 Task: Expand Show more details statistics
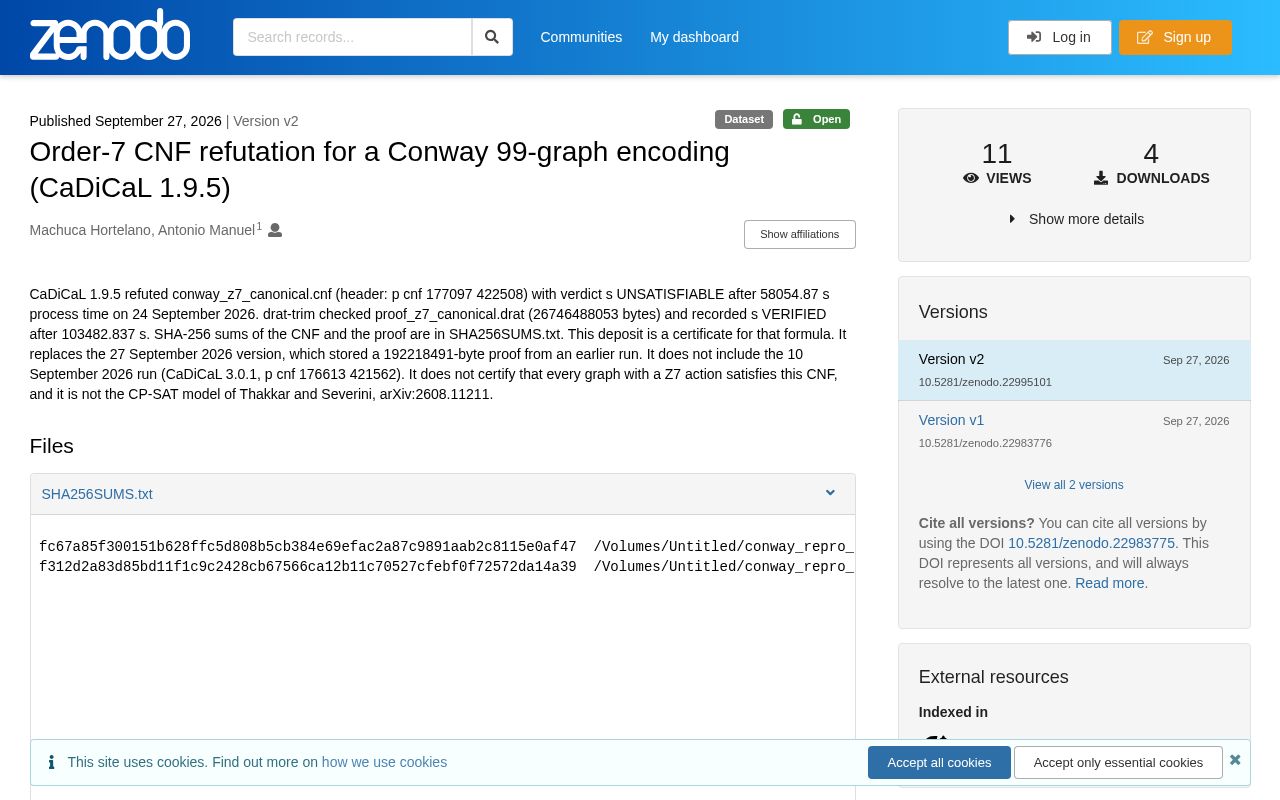coord(1076,219)
